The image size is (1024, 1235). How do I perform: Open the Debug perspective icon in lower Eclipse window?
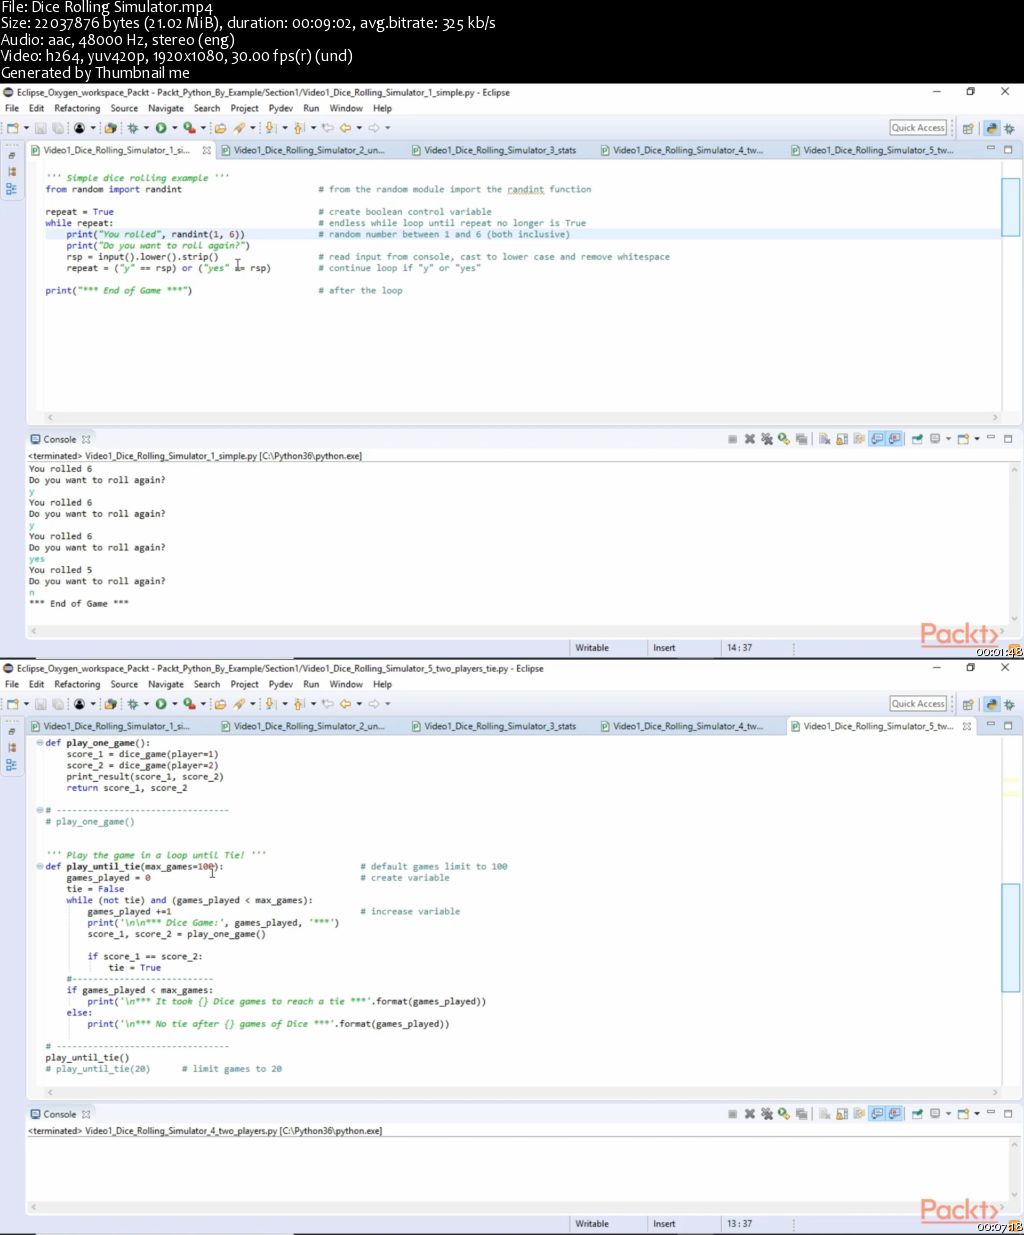pos(1009,704)
